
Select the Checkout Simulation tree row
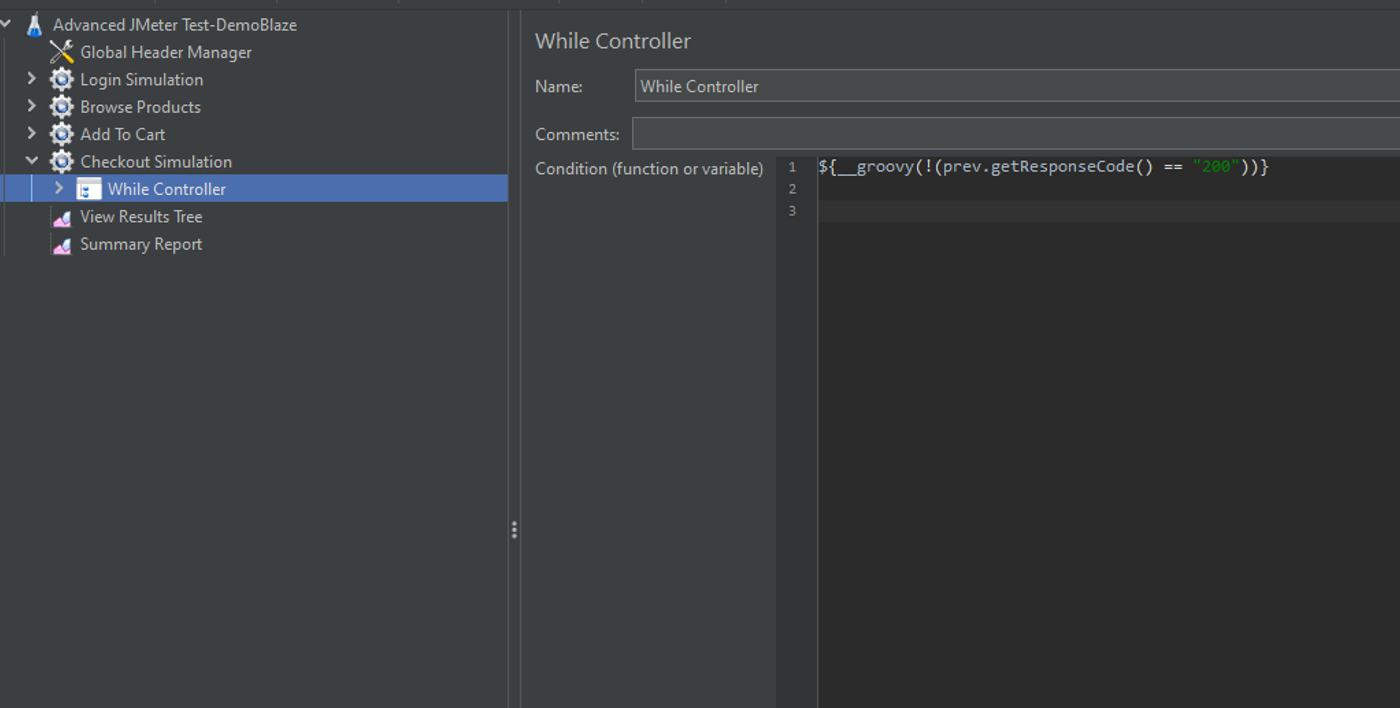pos(156,162)
